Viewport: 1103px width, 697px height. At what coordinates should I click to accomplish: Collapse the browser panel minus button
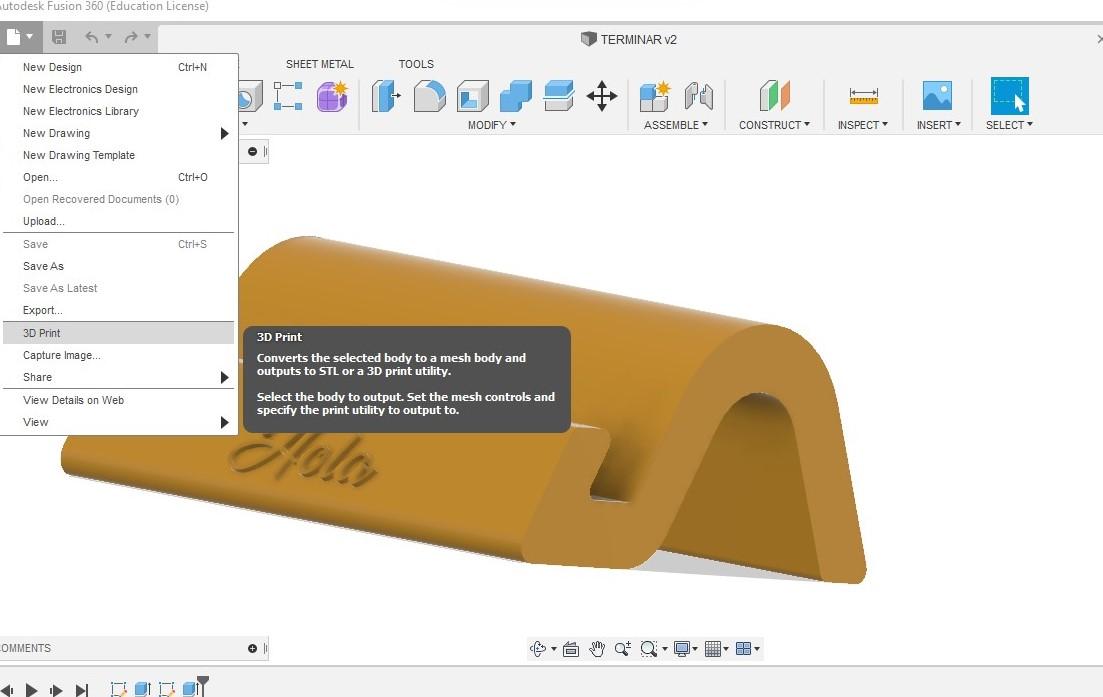[x=252, y=151]
